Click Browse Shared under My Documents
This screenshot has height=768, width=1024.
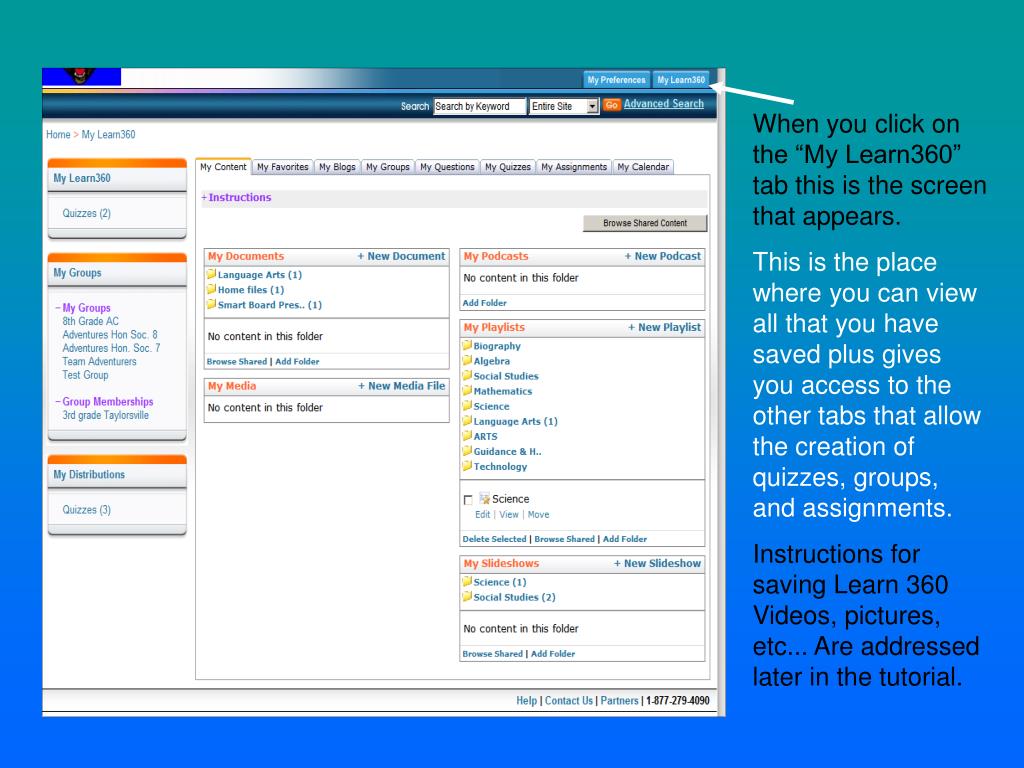[237, 361]
